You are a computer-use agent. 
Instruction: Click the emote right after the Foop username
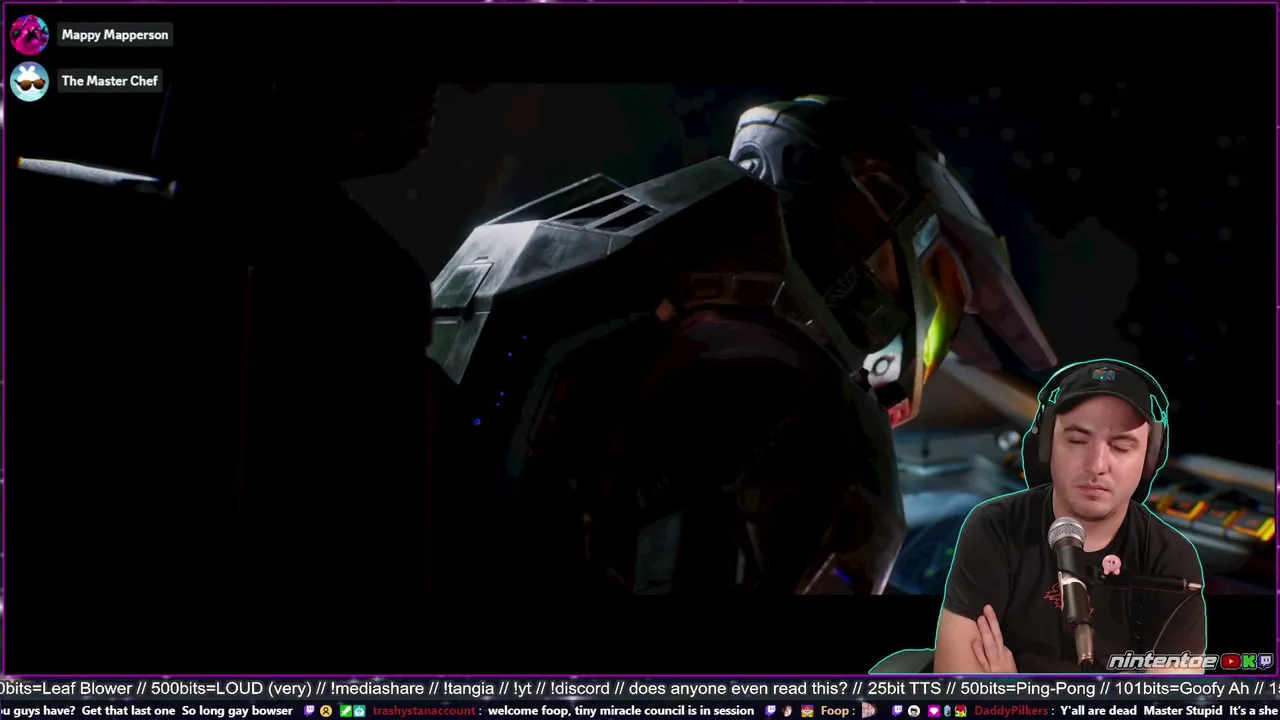tap(867, 711)
